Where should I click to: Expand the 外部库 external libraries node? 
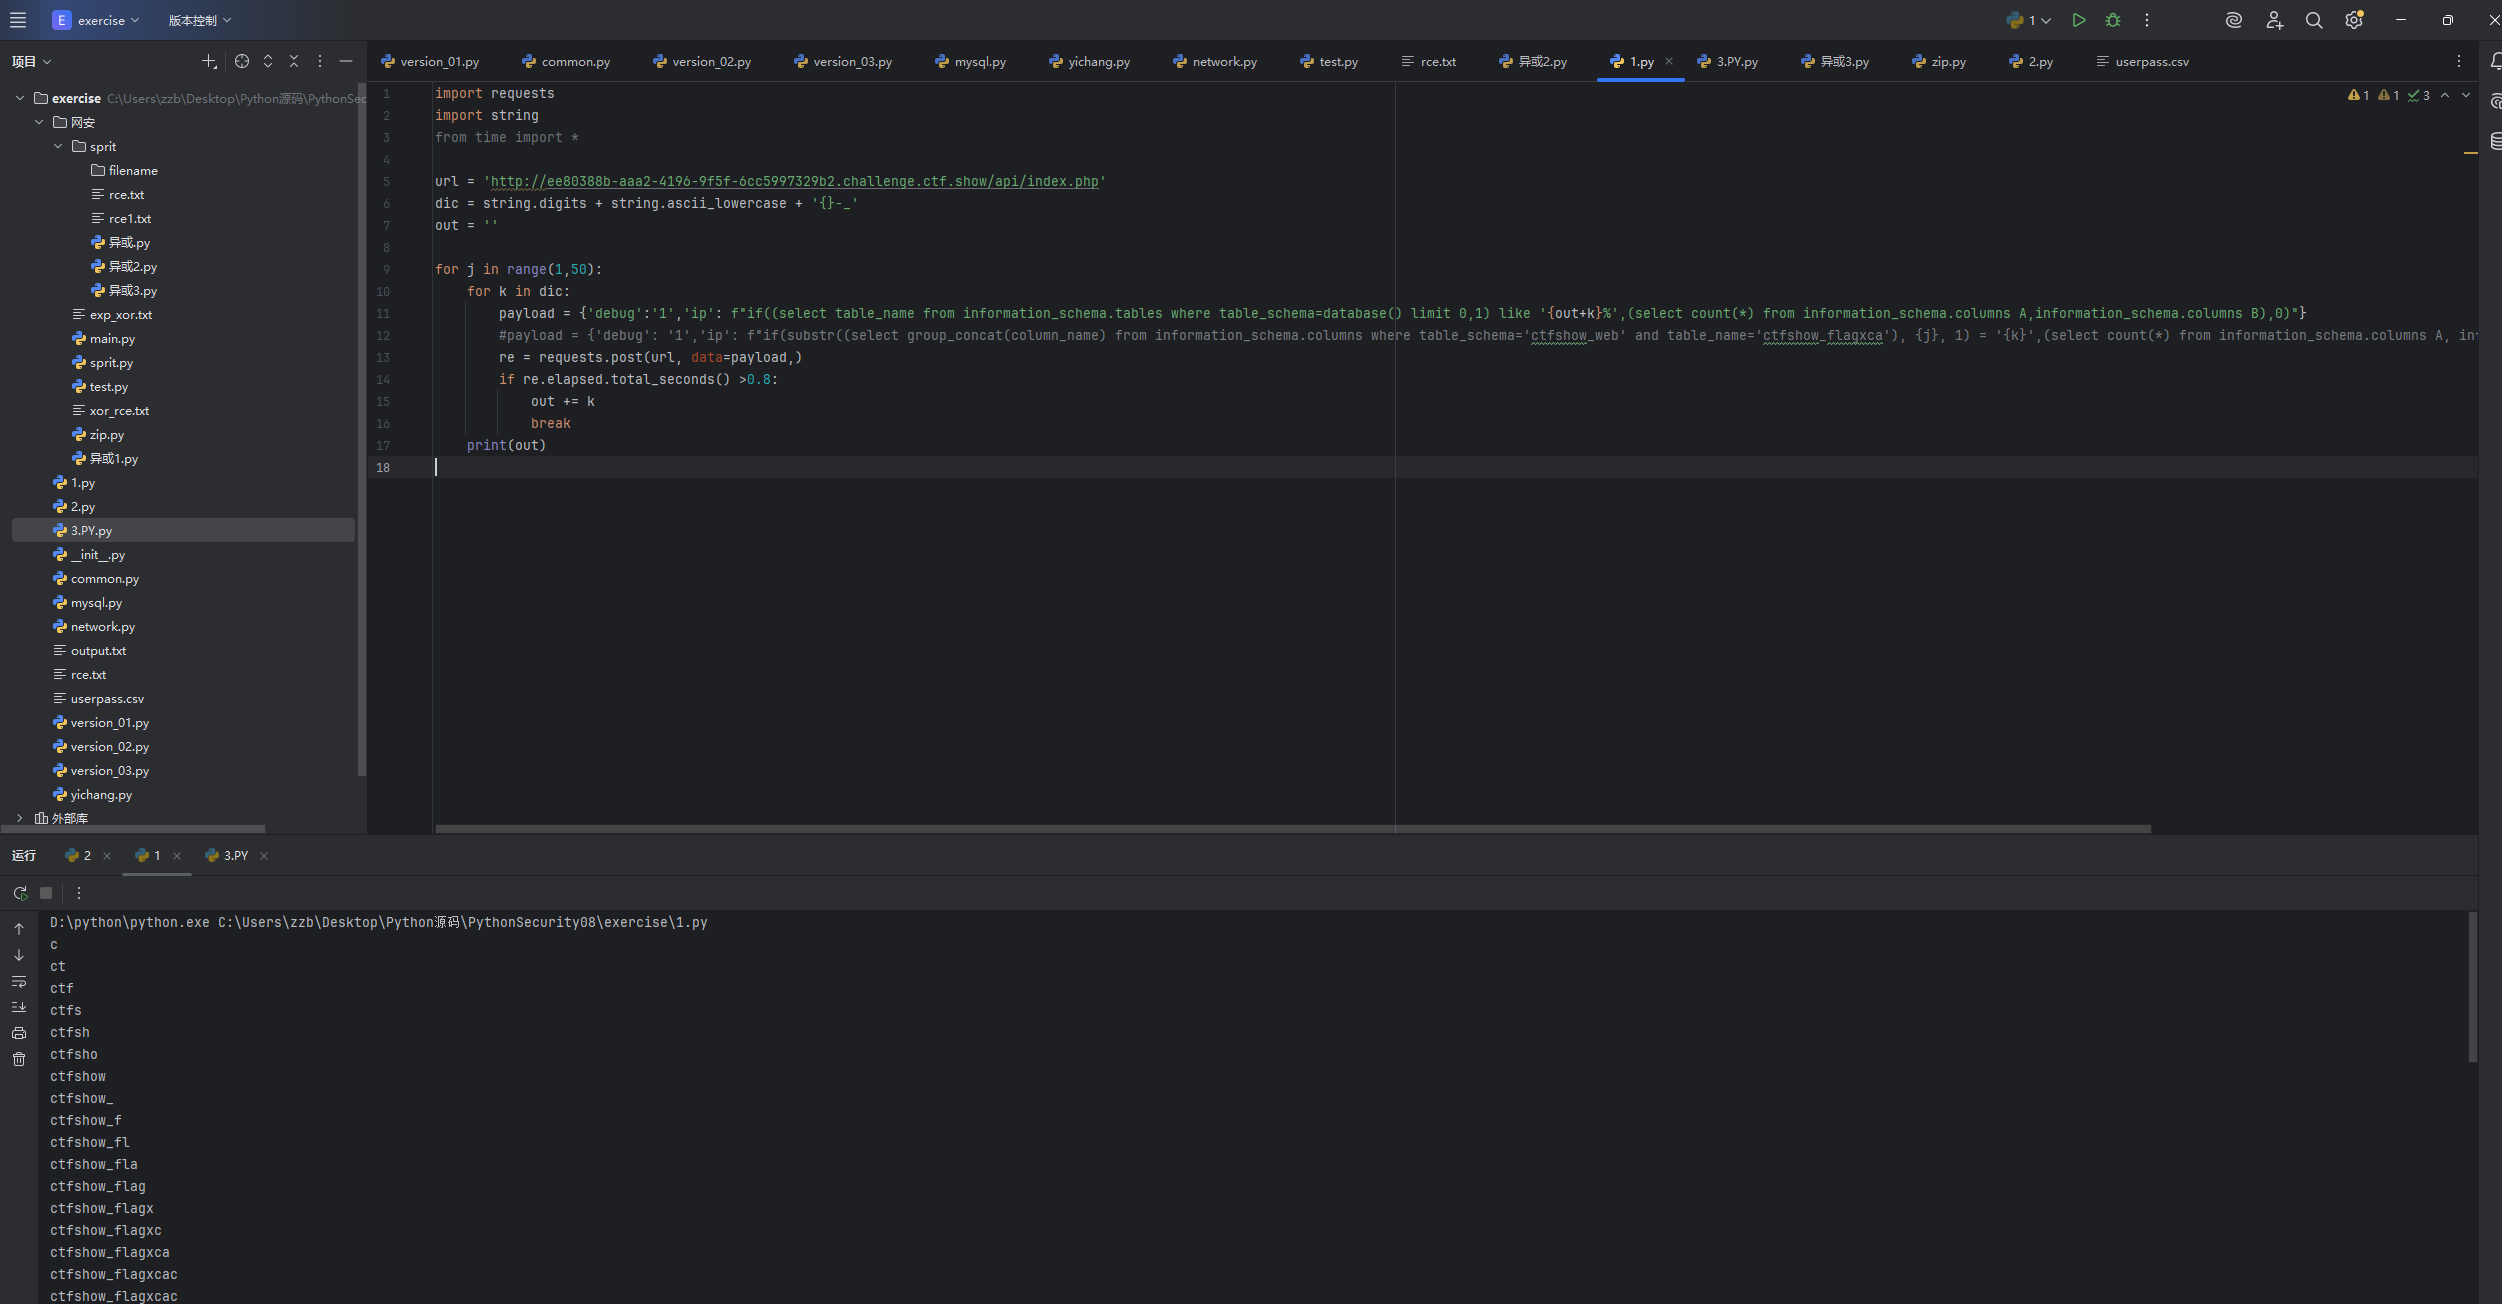click(19, 818)
